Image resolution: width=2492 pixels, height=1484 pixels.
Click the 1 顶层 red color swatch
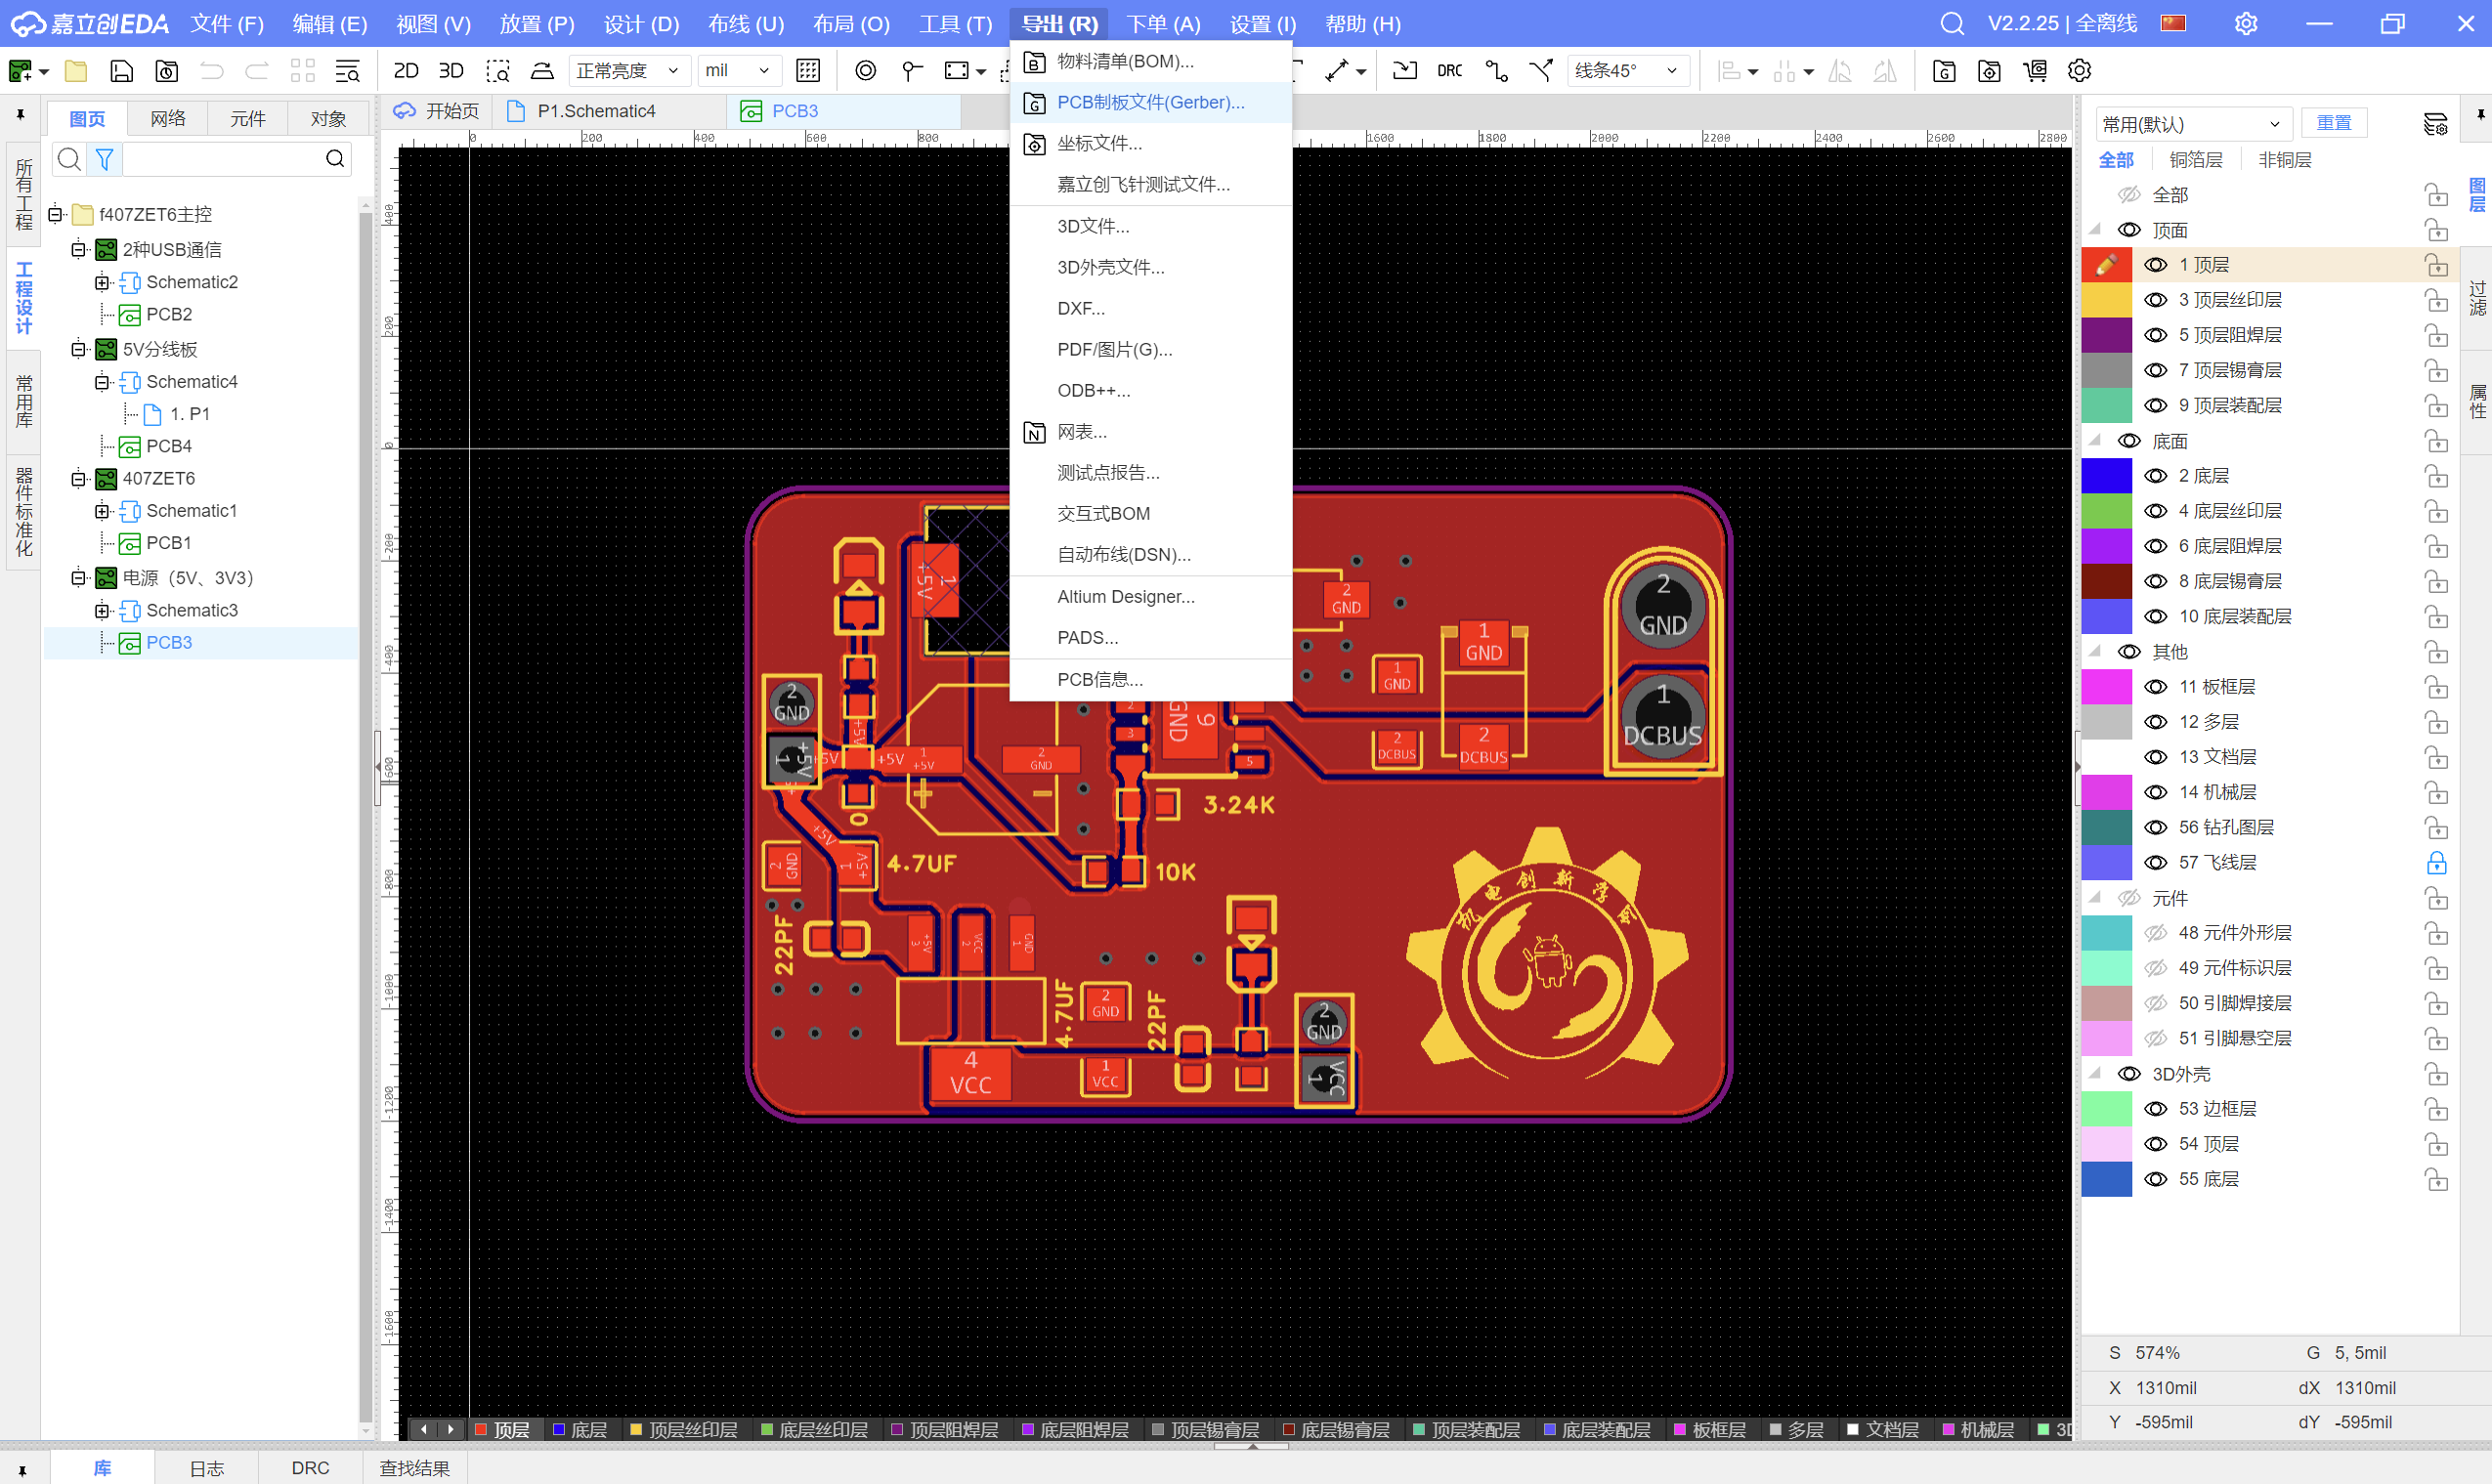tap(2106, 265)
